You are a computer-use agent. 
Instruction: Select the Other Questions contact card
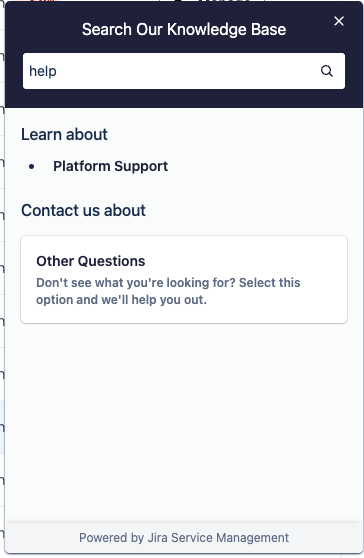click(184, 279)
